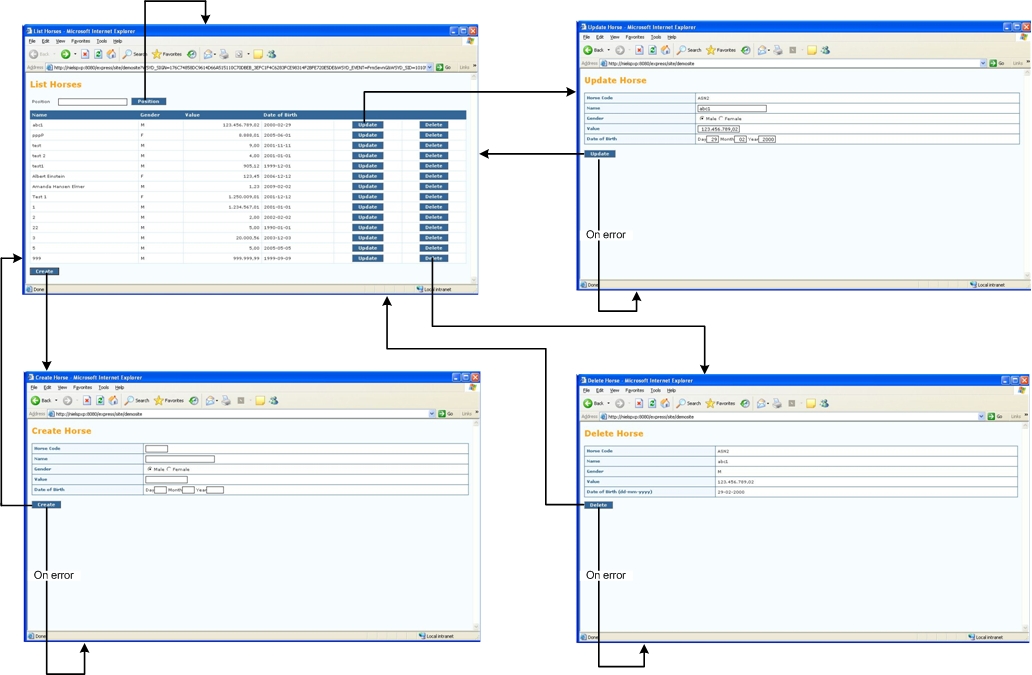Click the Refresh icon in Create Horse window
The image size is (1032, 675).
coord(100,400)
